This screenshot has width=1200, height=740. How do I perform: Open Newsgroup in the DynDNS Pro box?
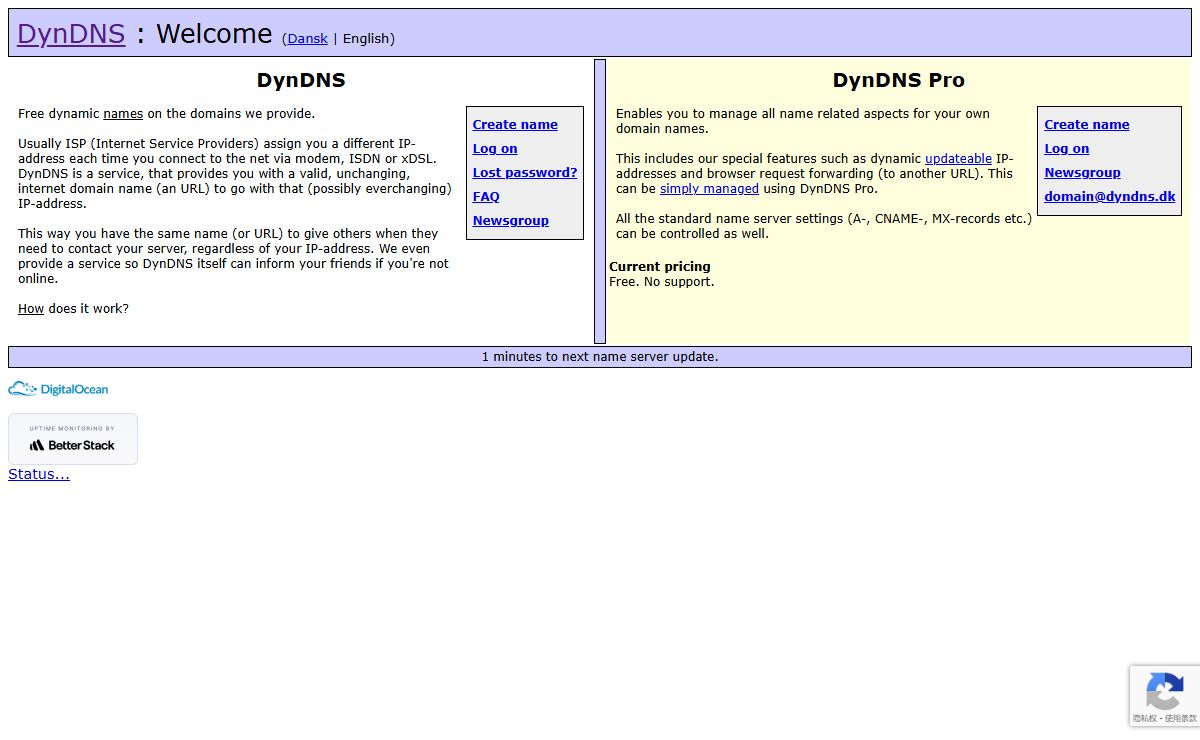(1082, 172)
